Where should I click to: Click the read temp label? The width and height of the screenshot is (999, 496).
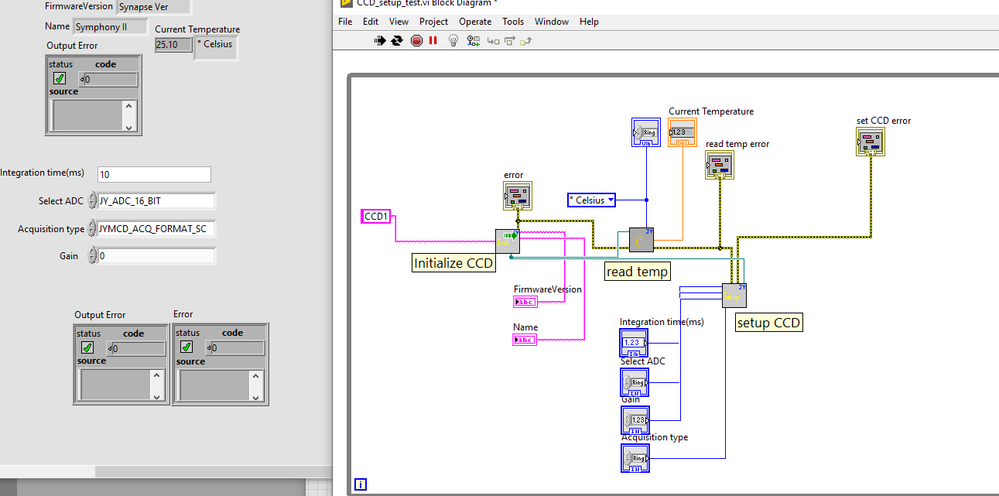637,272
